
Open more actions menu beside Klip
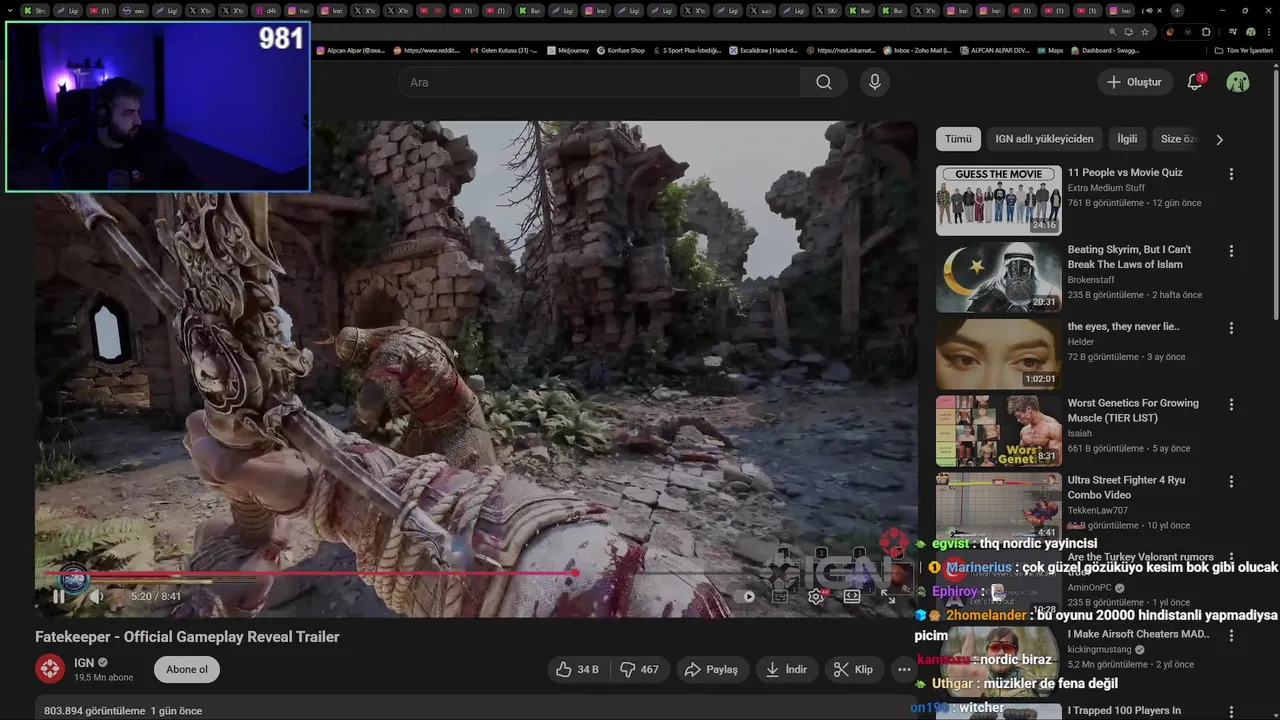[904, 669]
